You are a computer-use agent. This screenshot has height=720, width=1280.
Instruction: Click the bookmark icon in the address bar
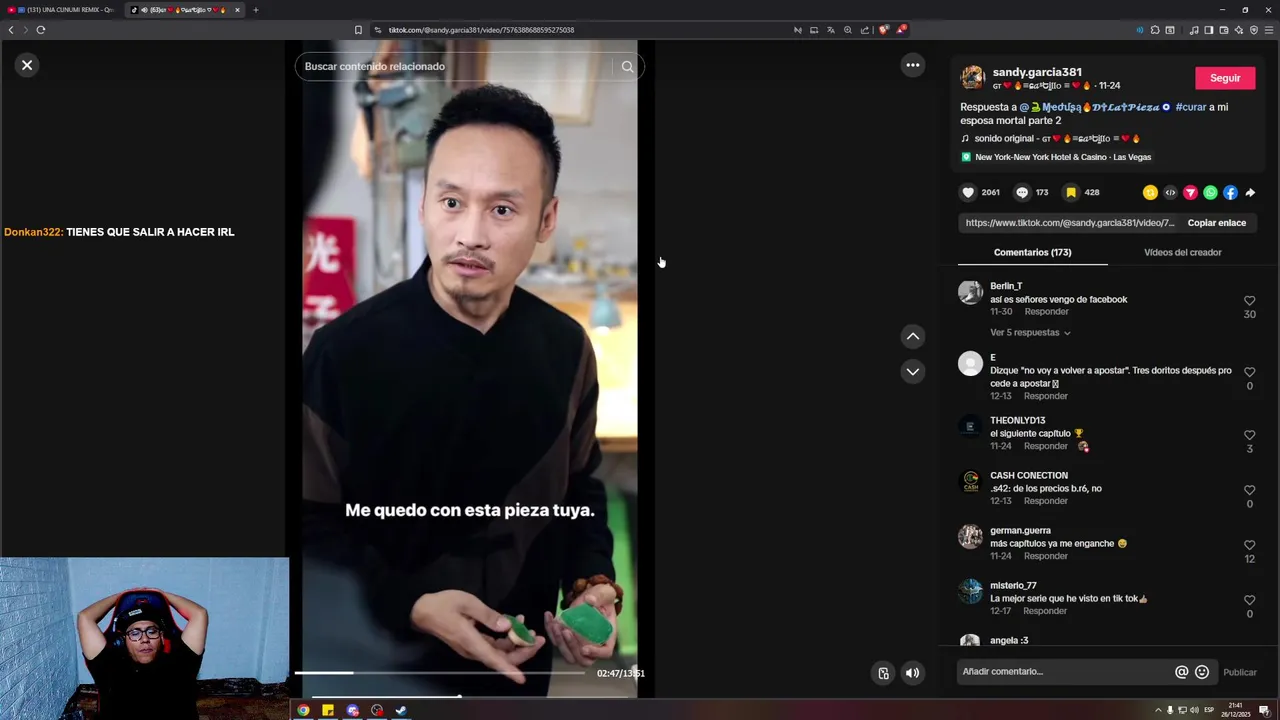pos(358,30)
